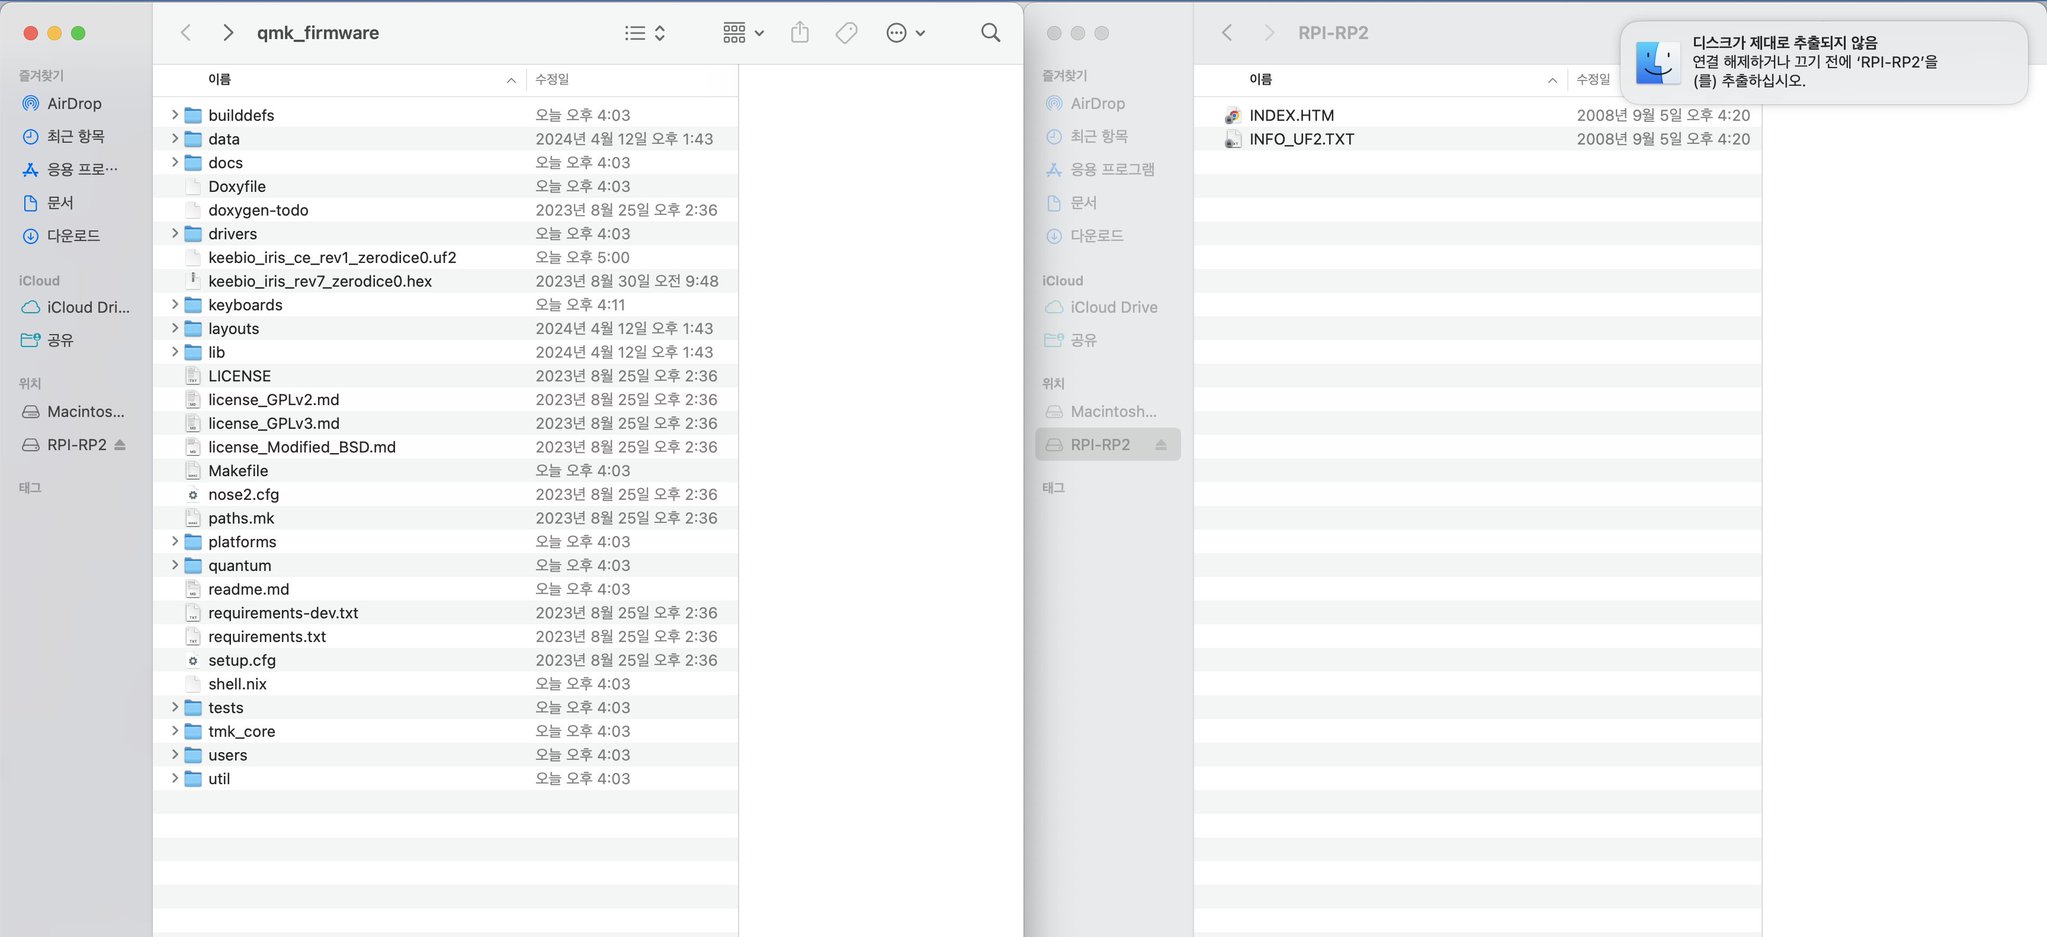
Task: Click back arrow in RPI-RP2 window
Action: (x=1227, y=33)
